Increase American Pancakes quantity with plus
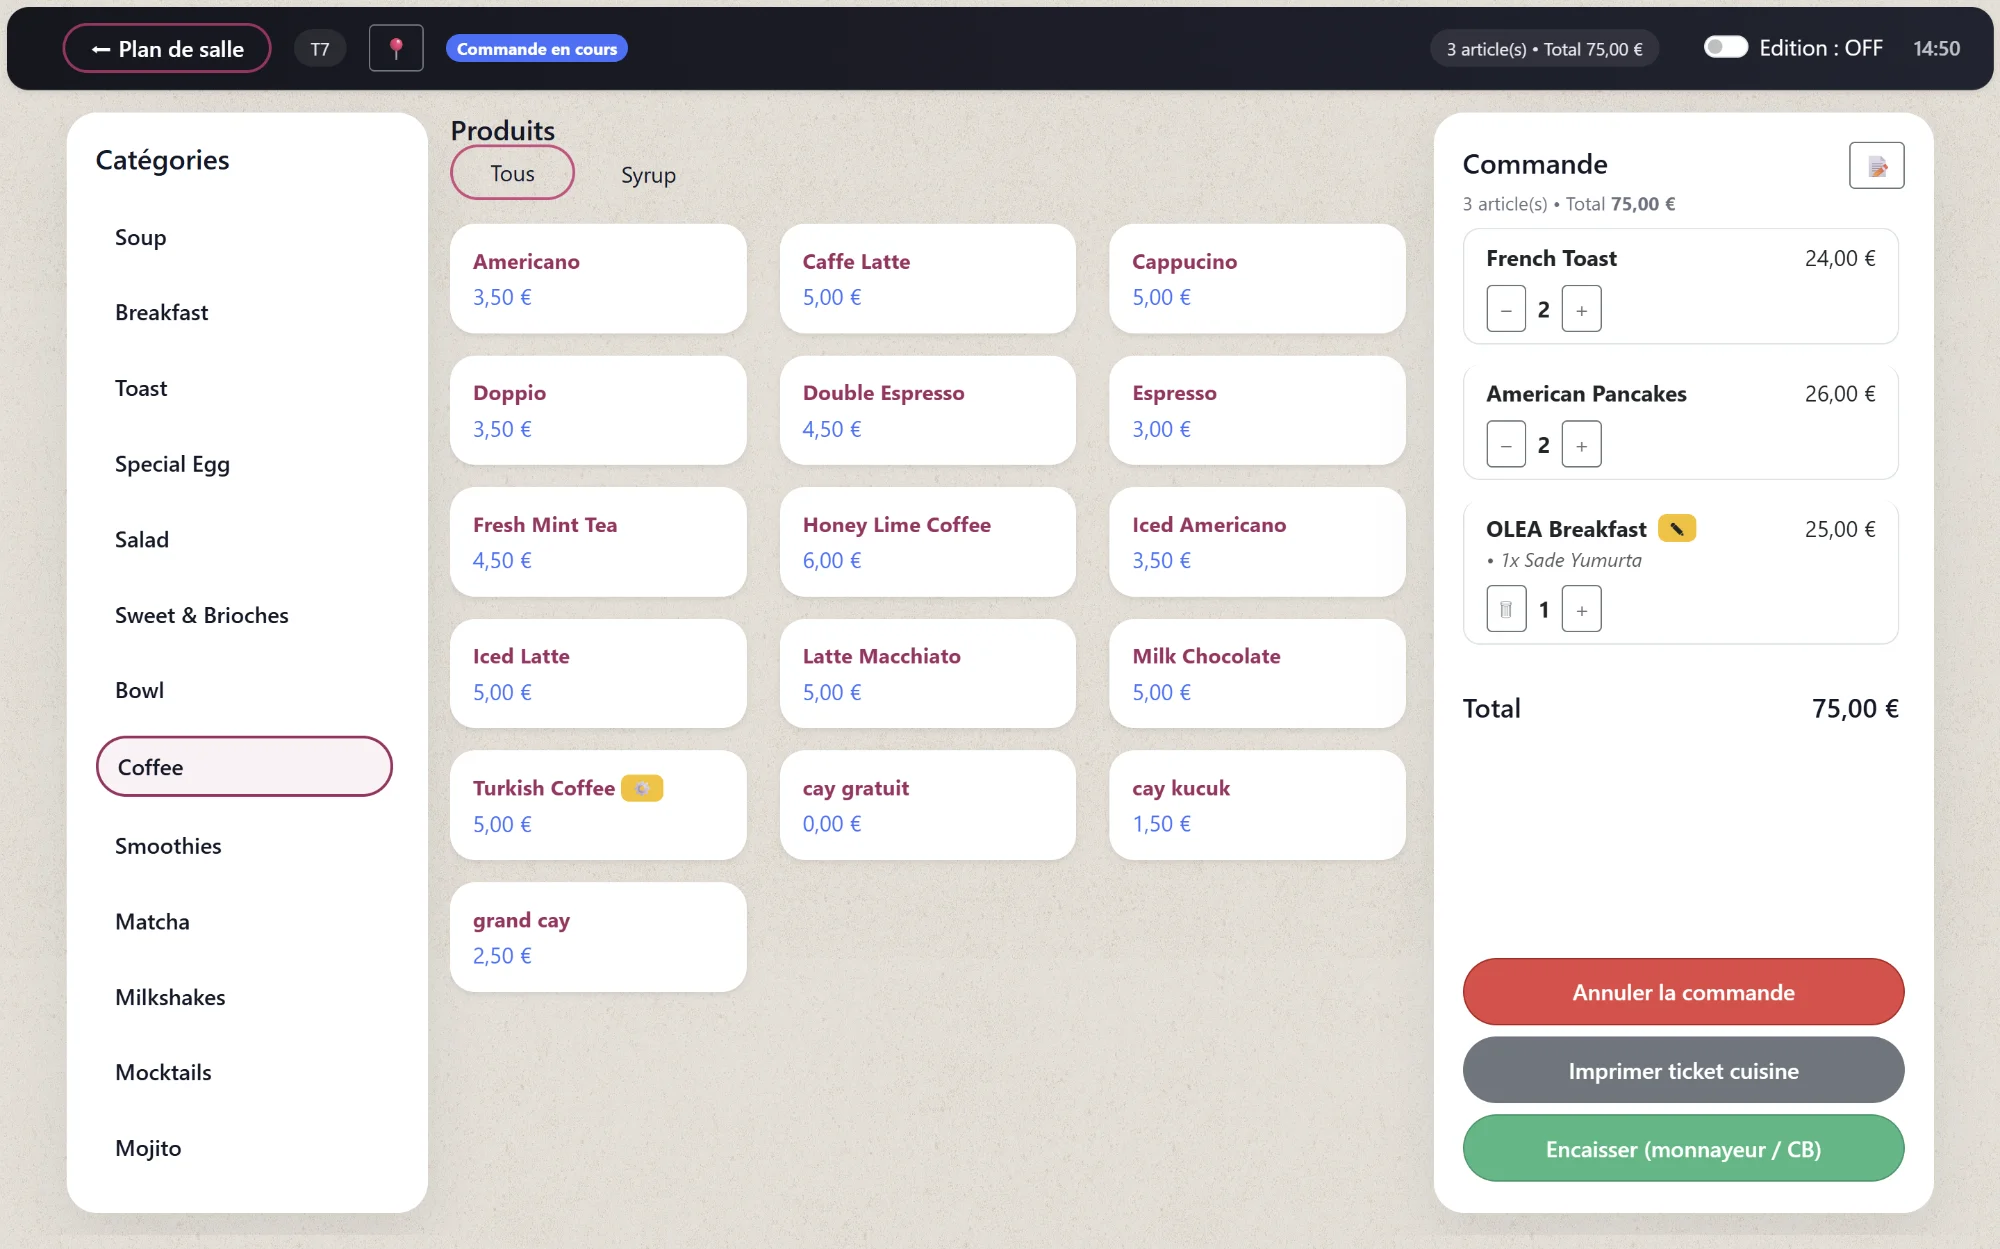The image size is (2000, 1249). pyautogui.click(x=1581, y=445)
